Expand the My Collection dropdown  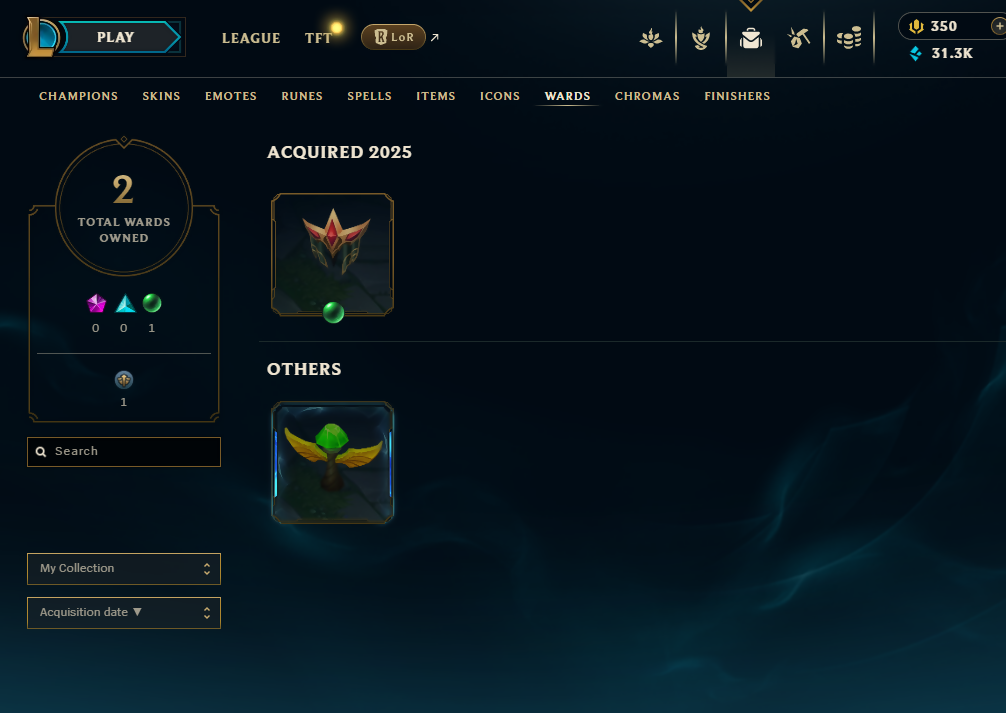click(124, 569)
